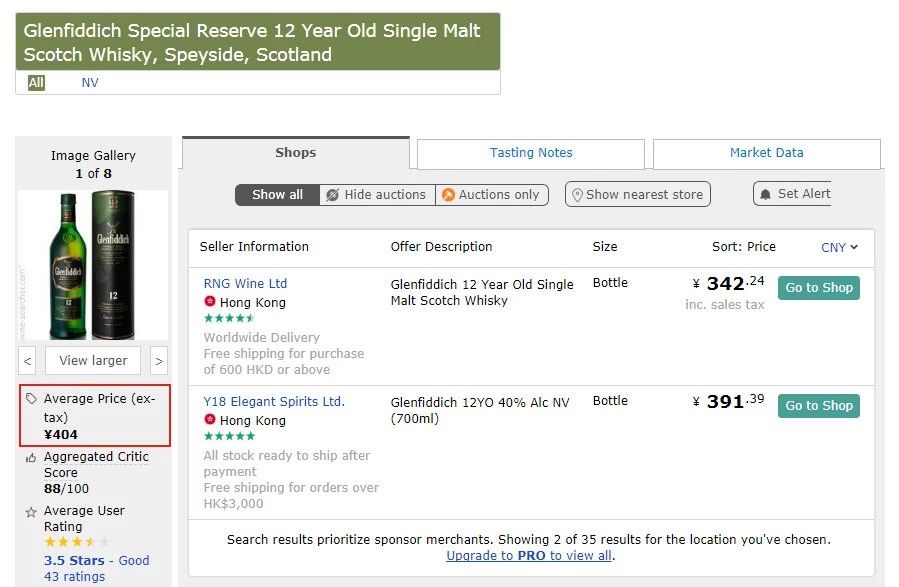899x587 pixels.
Task: Click the star icon beside Average User Rating
Action: coord(31,512)
